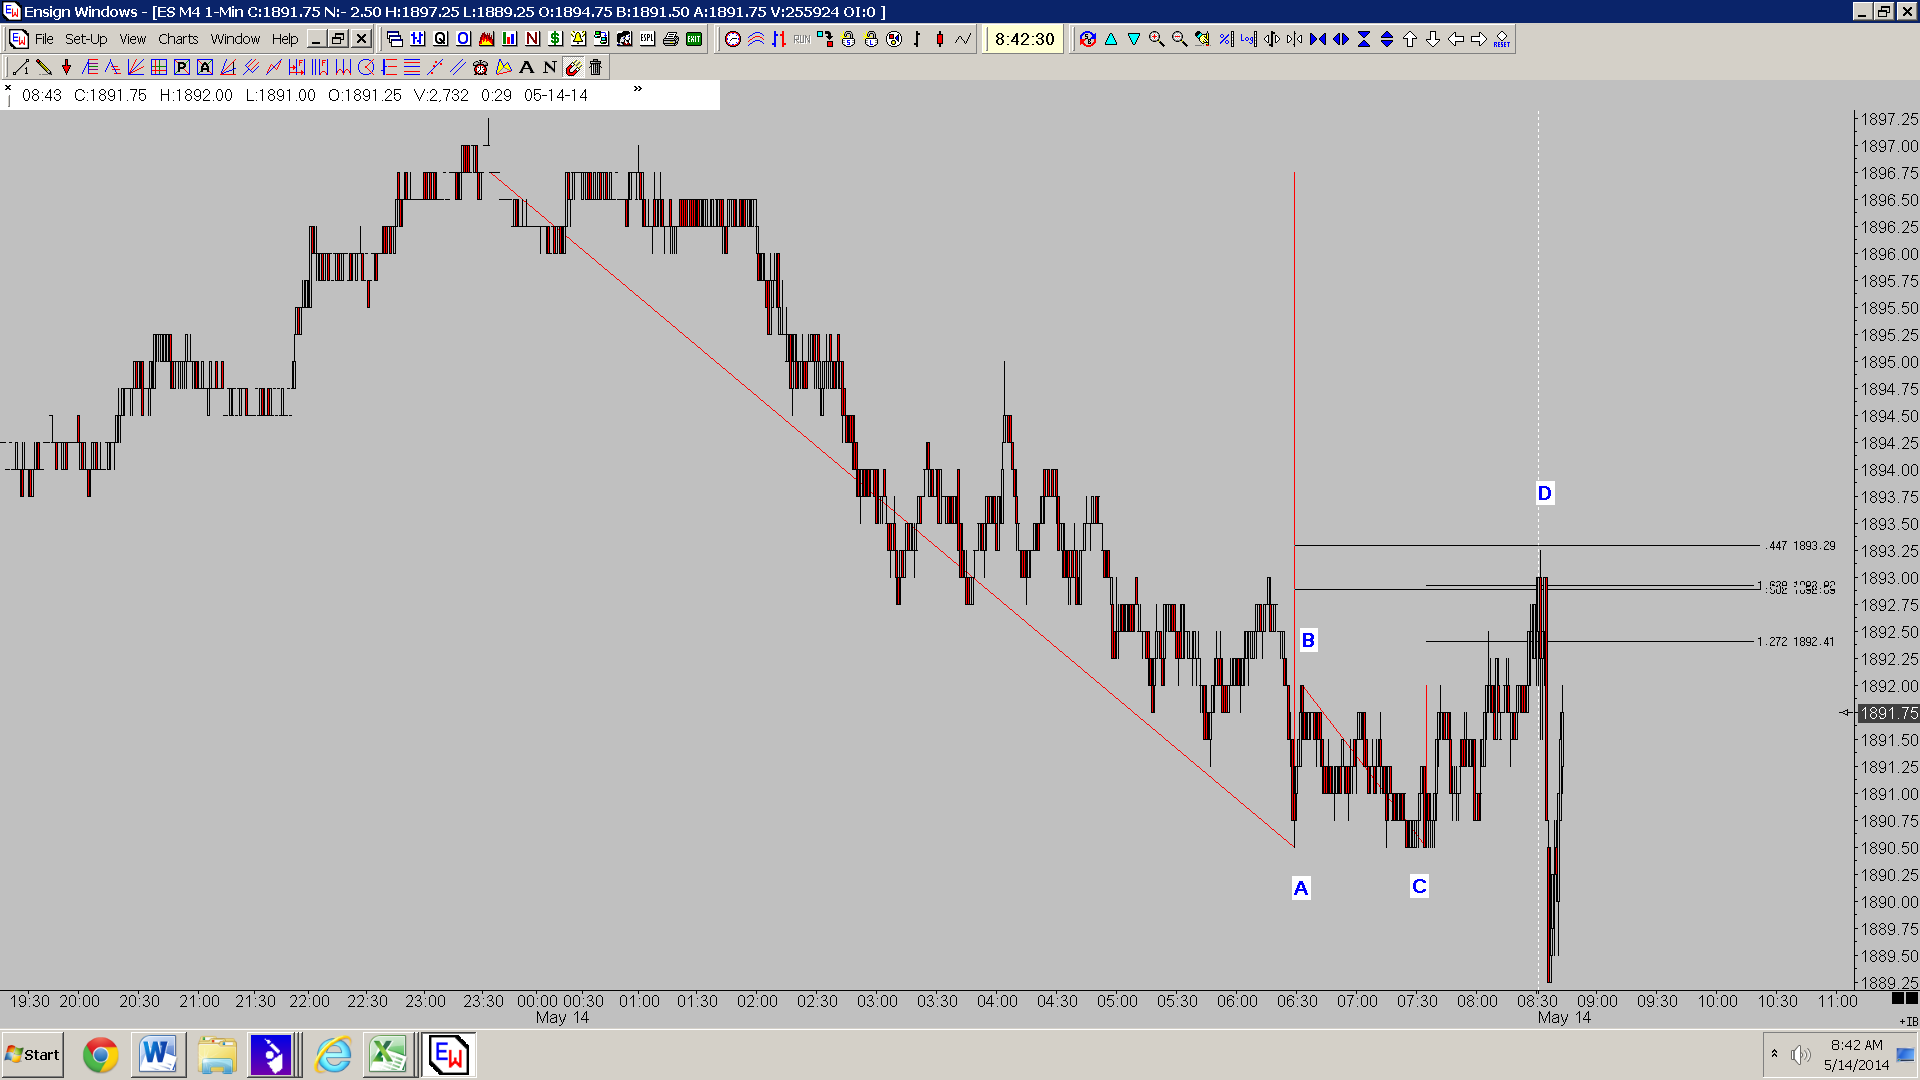The height and width of the screenshot is (1080, 1920).
Task: Toggle the bar chart style icon
Action: coord(917,39)
